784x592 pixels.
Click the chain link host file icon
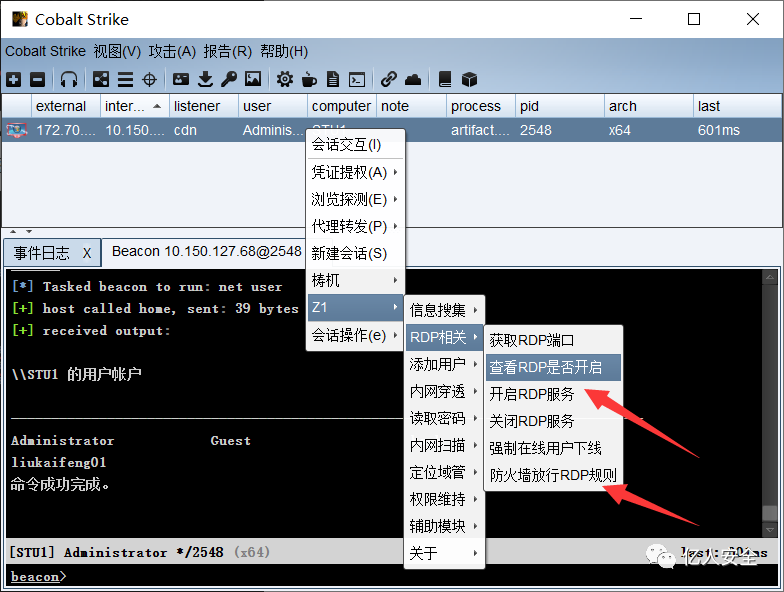388,79
